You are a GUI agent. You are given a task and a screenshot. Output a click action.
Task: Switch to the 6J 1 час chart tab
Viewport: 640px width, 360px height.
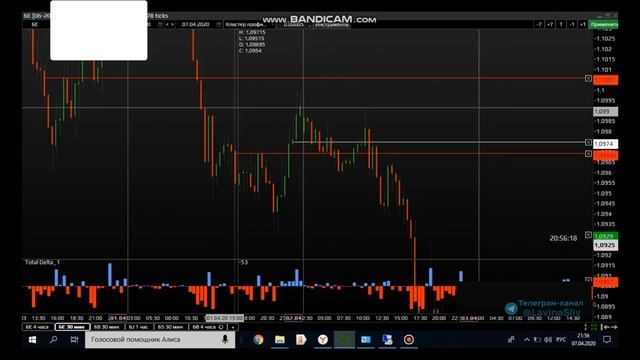coord(138,327)
